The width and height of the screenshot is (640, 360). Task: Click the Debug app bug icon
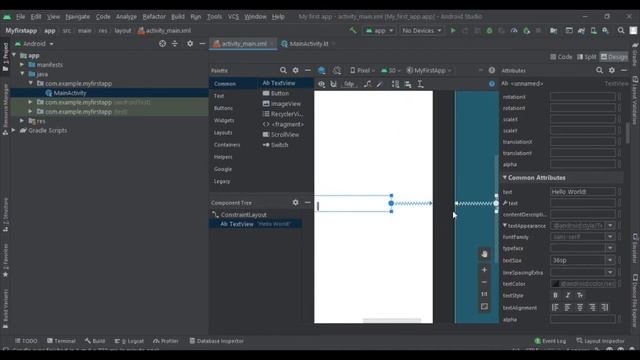[489, 31]
